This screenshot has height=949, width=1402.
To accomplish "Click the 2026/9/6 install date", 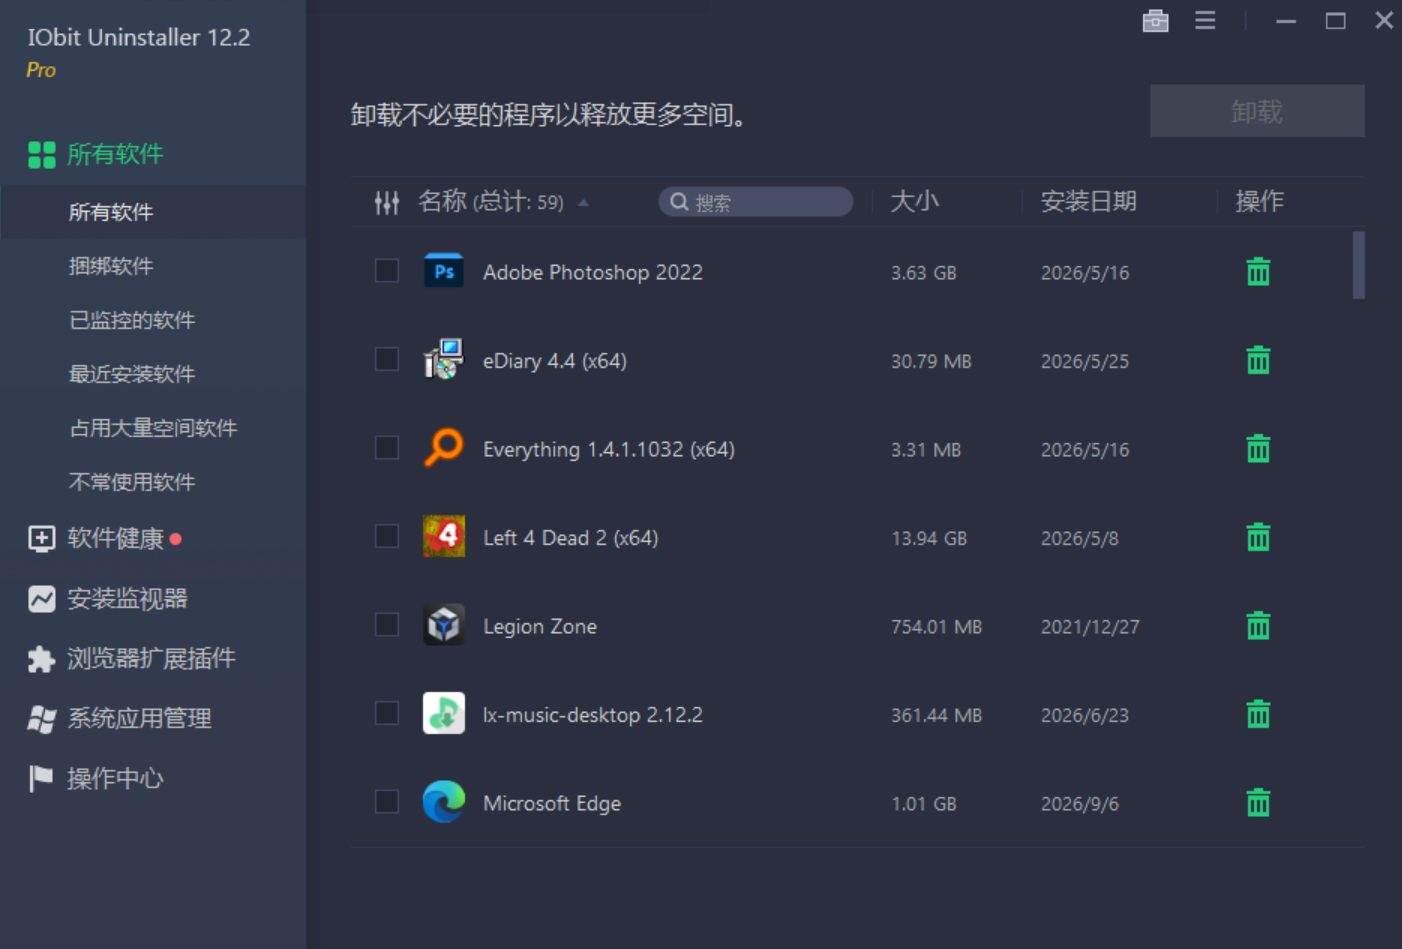I will 1080,804.
